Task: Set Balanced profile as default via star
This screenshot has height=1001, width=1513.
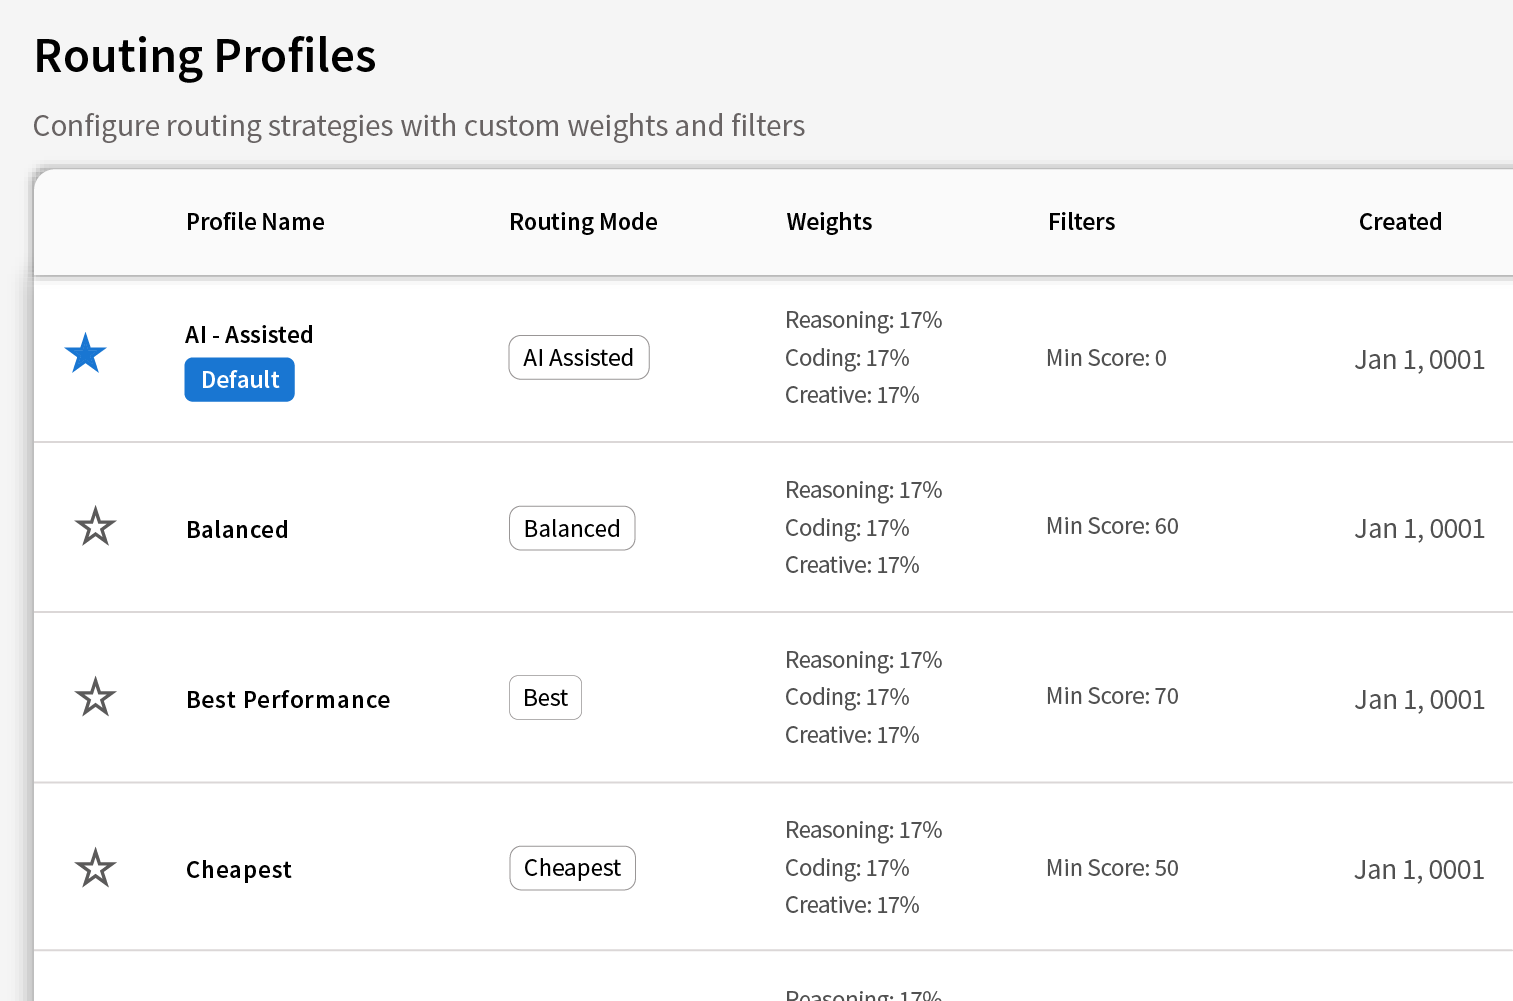Action: 96,527
